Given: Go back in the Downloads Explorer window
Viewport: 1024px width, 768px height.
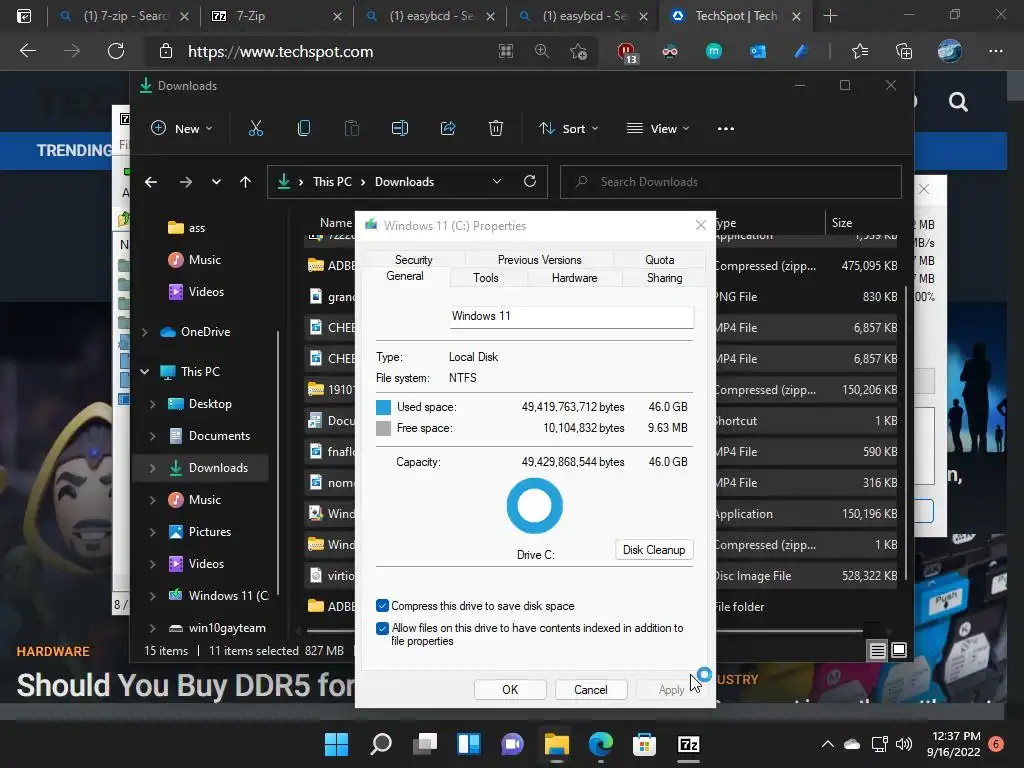Looking at the screenshot, I should pyautogui.click(x=151, y=182).
